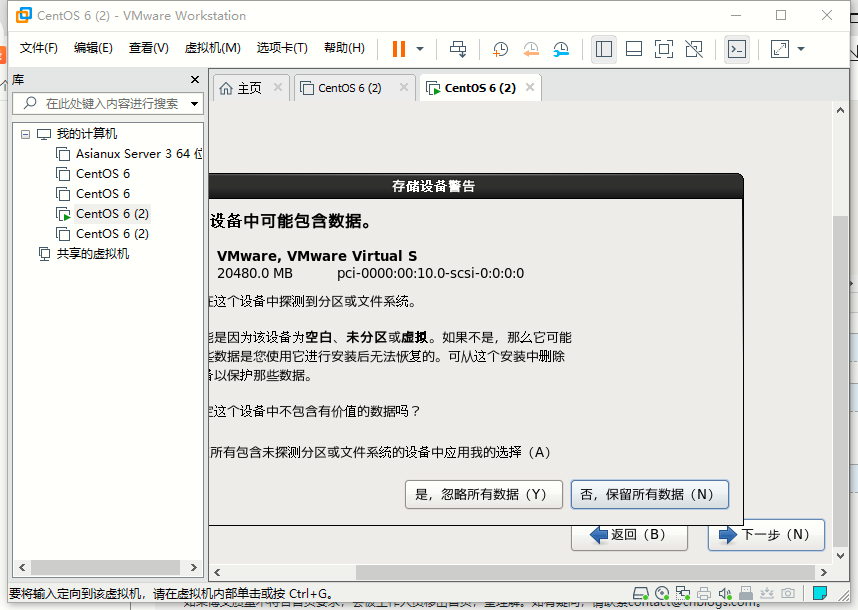Click the VM view scroll up arrow

(x=840, y=111)
